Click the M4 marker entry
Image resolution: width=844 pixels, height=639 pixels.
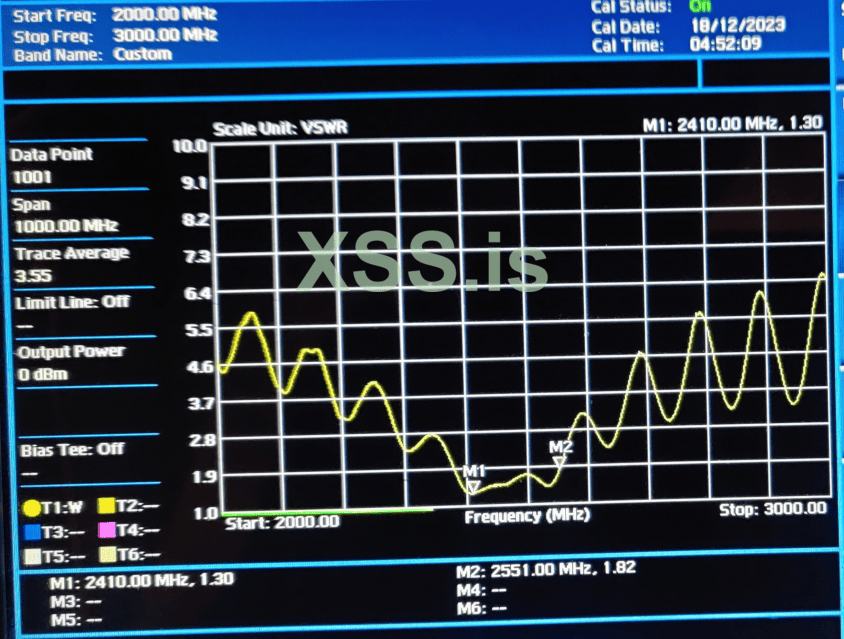481,591
